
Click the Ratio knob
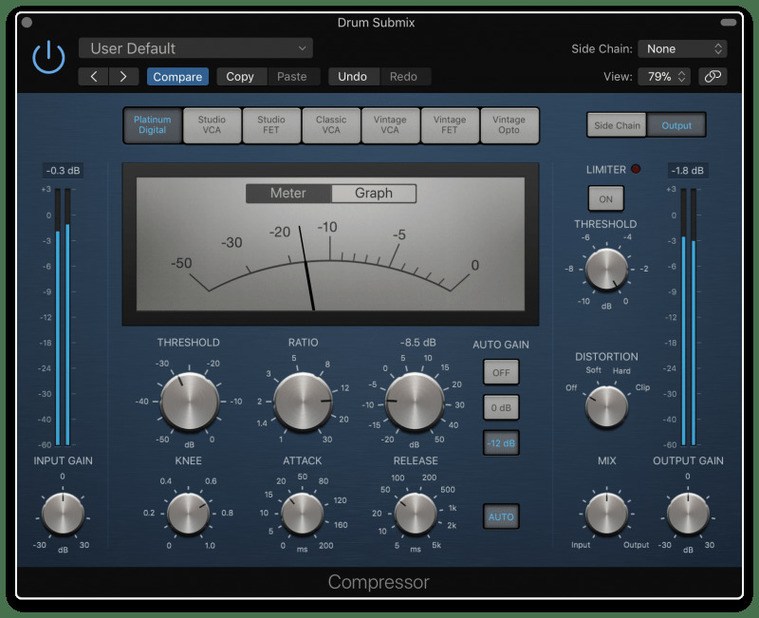coord(303,402)
